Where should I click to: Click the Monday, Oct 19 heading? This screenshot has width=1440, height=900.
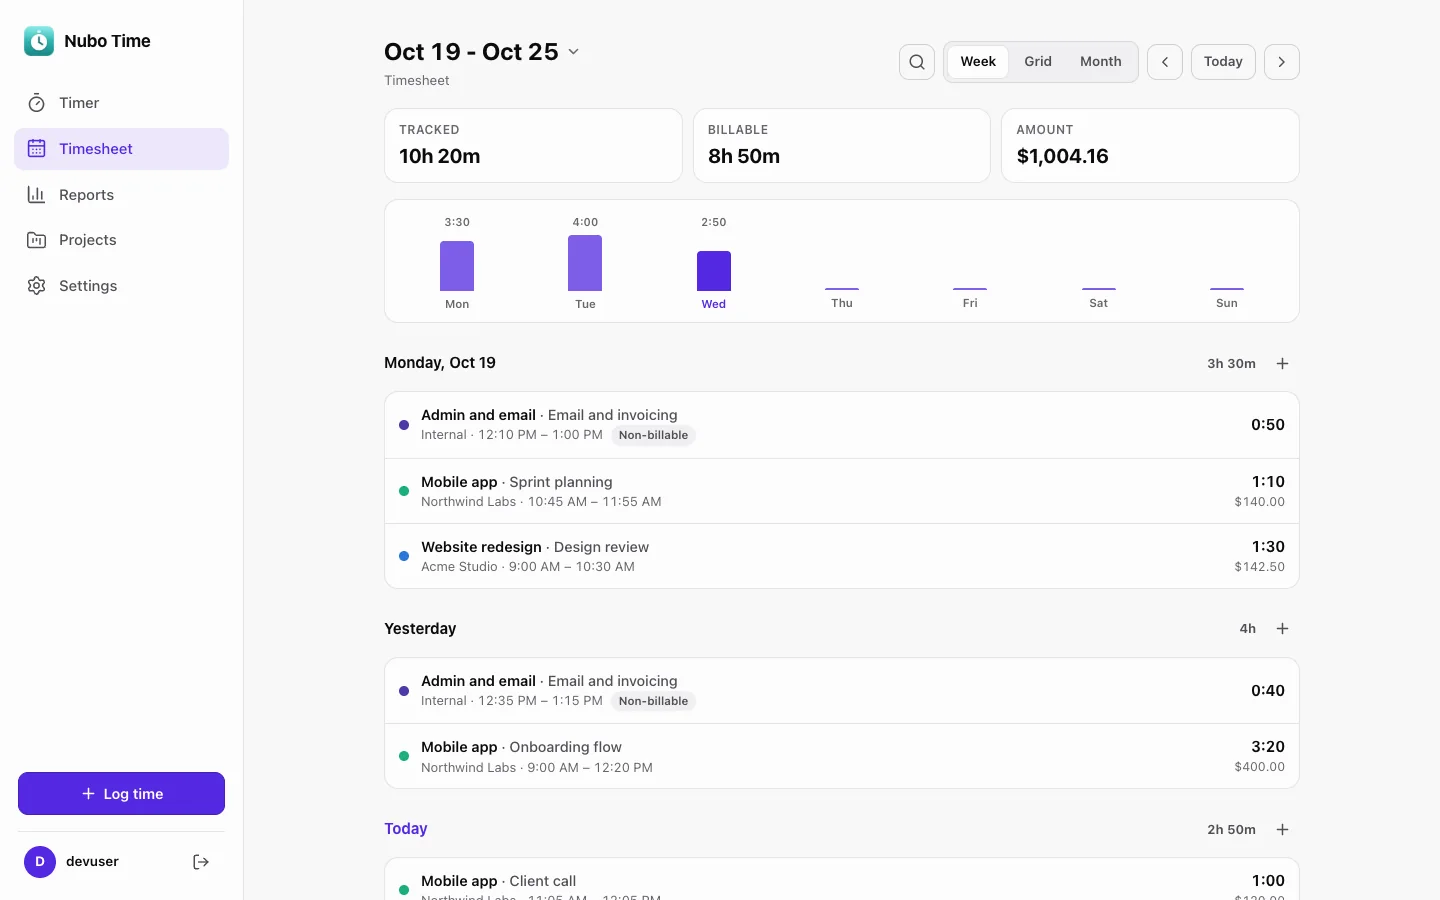(x=440, y=363)
